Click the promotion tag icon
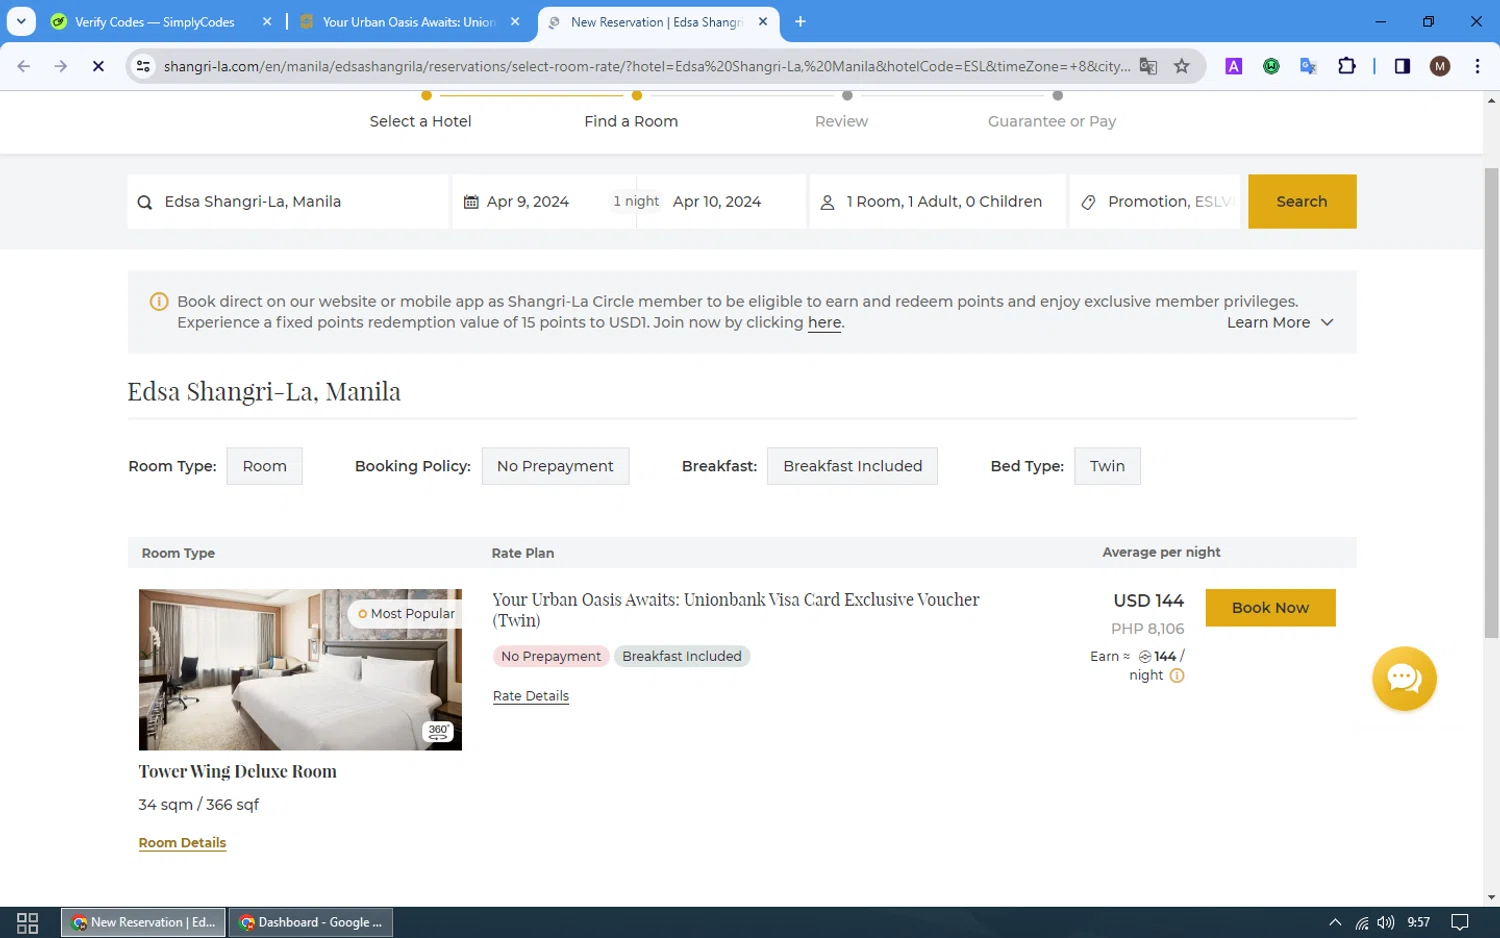The image size is (1500, 938). [1088, 202]
